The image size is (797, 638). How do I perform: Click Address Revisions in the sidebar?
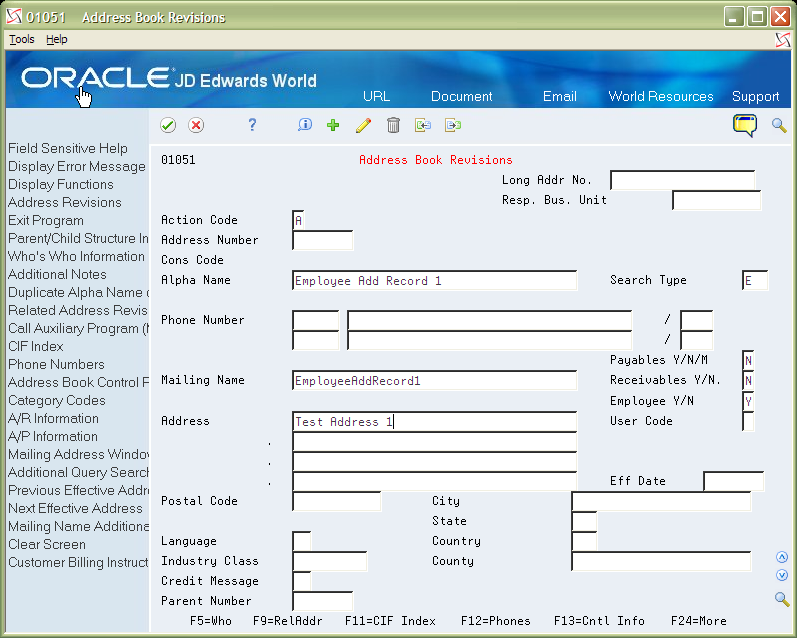click(65, 202)
